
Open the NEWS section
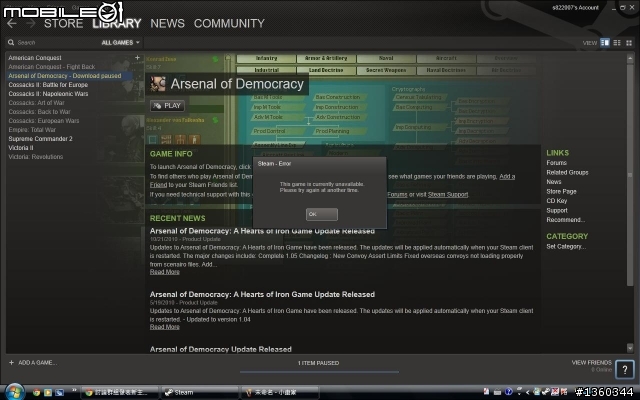tap(167, 24)
